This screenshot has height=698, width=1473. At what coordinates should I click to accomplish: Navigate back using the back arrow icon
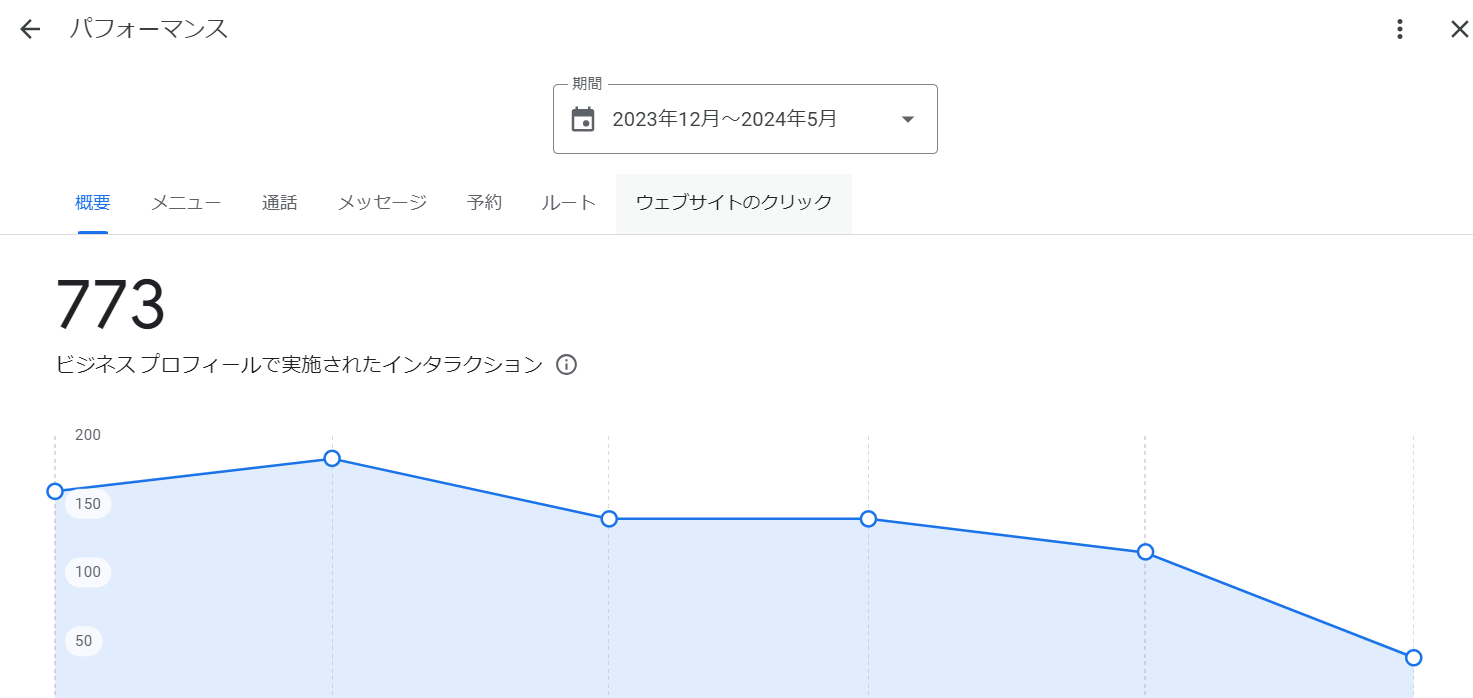29,28
